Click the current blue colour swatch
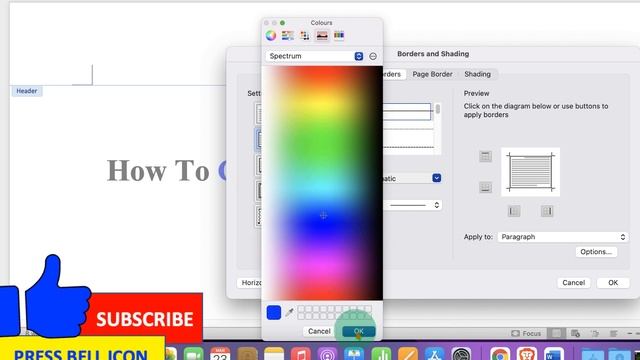 [273, 313]
